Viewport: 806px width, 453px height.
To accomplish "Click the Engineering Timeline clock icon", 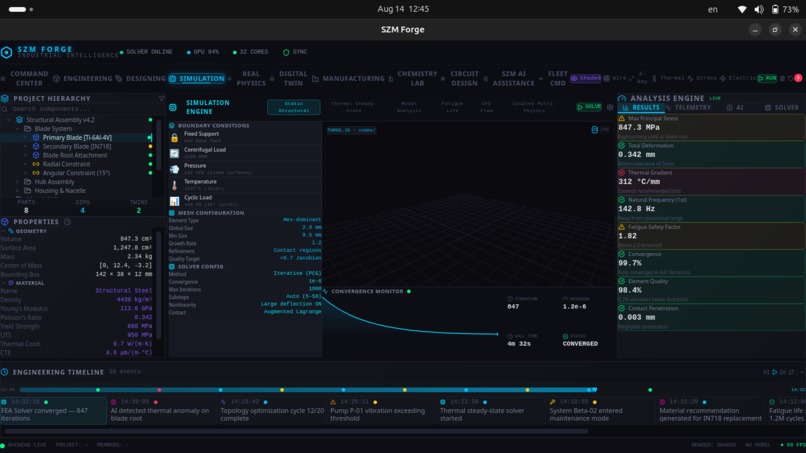I will [x=5, y=372].
